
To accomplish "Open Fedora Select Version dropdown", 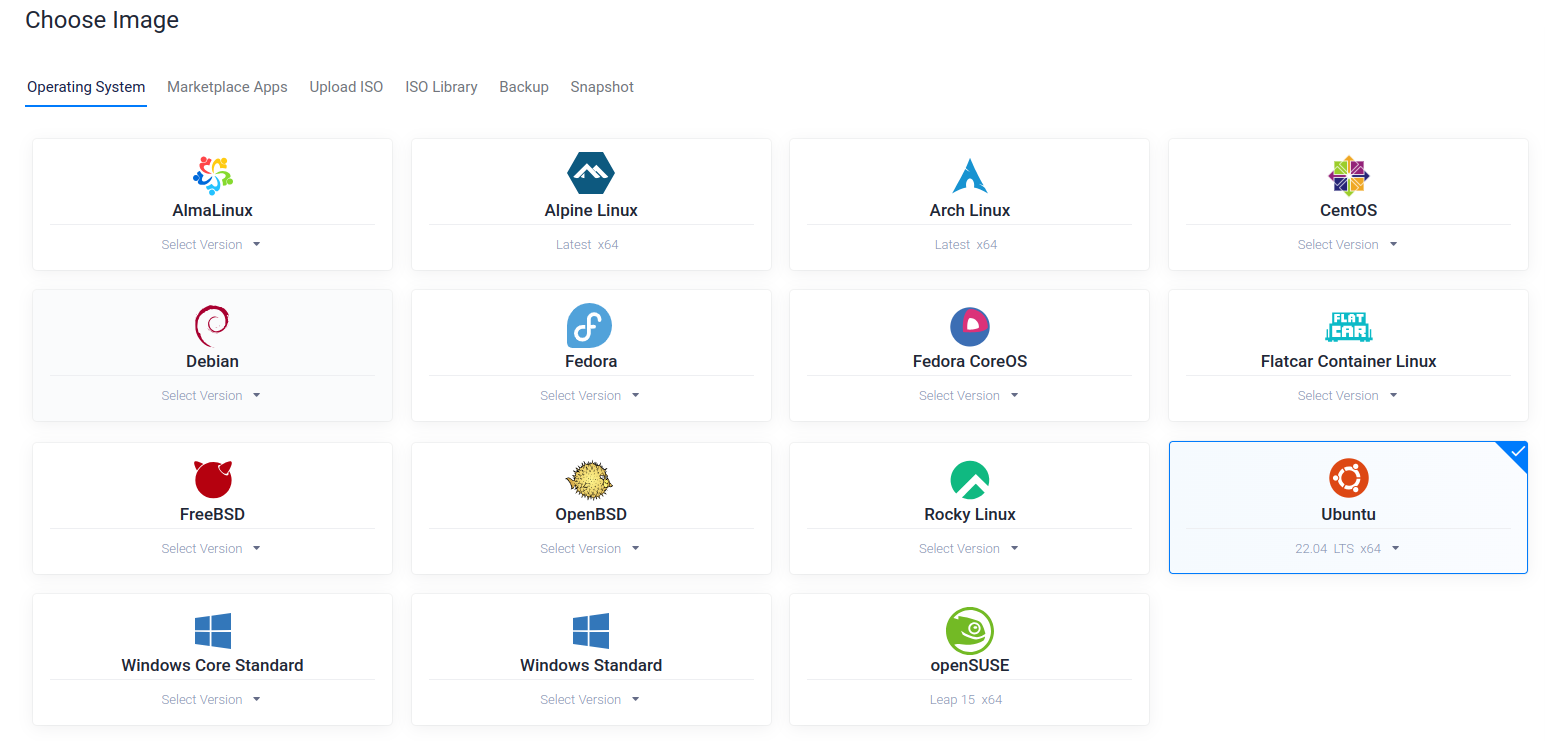I will [x=590, y=395].
